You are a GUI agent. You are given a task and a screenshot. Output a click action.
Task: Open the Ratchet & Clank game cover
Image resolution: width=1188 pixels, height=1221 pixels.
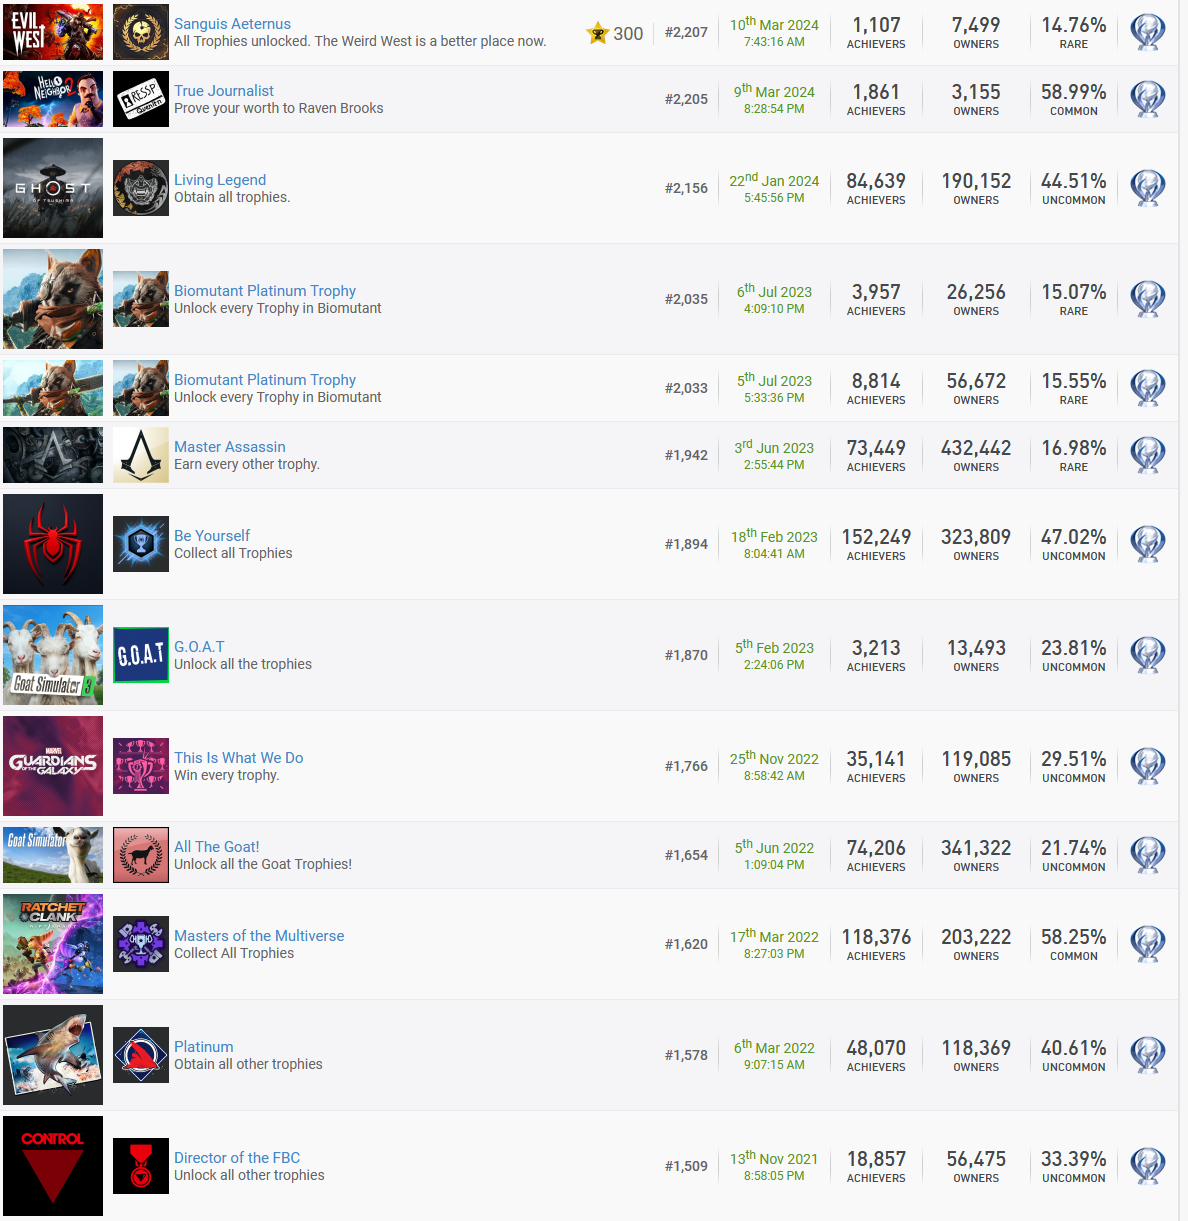coord(53,944)
